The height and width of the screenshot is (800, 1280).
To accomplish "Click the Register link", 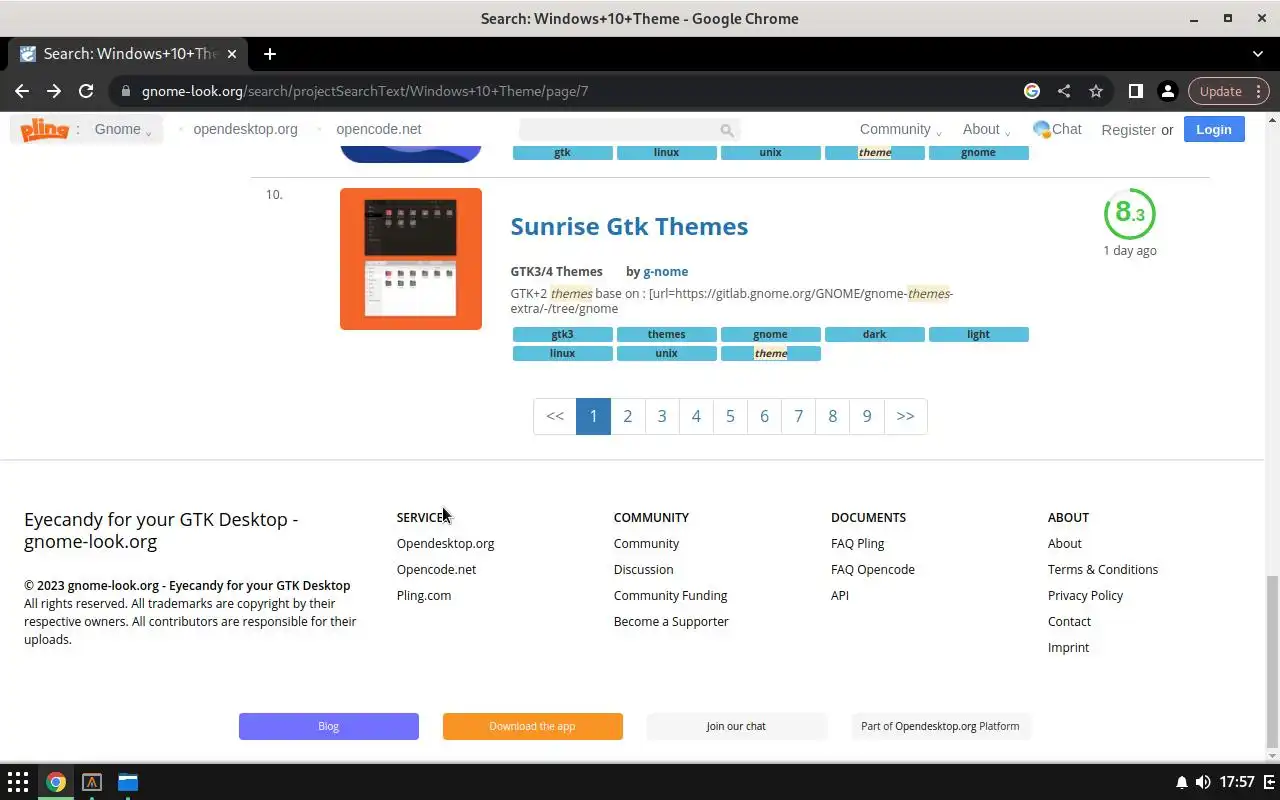I will pyautogui.click(x=1128, y=130).
